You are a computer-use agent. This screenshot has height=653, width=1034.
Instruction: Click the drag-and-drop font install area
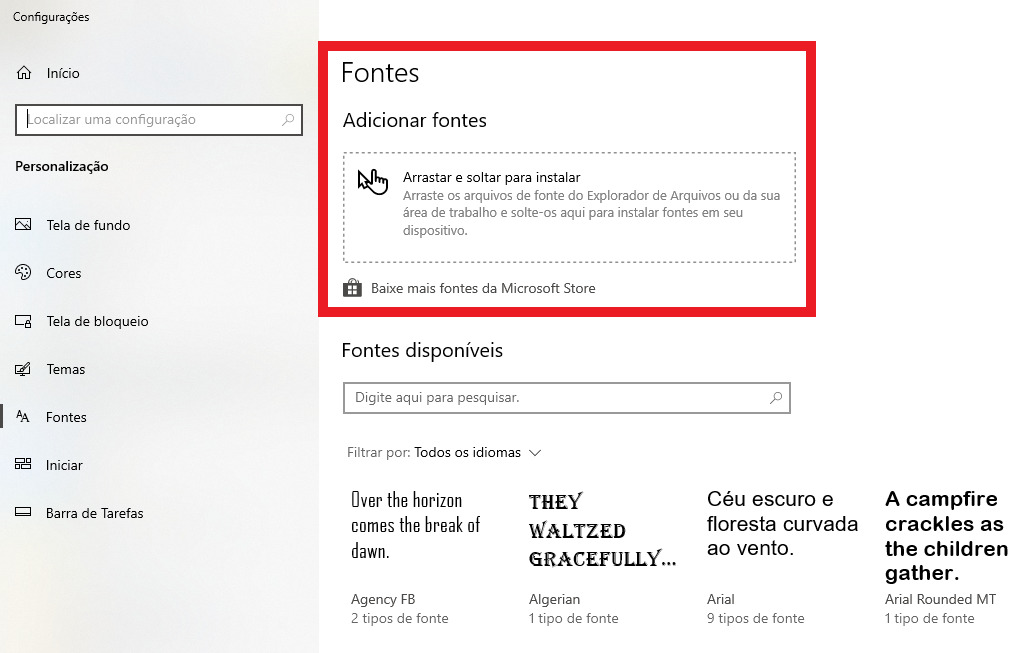569,207
